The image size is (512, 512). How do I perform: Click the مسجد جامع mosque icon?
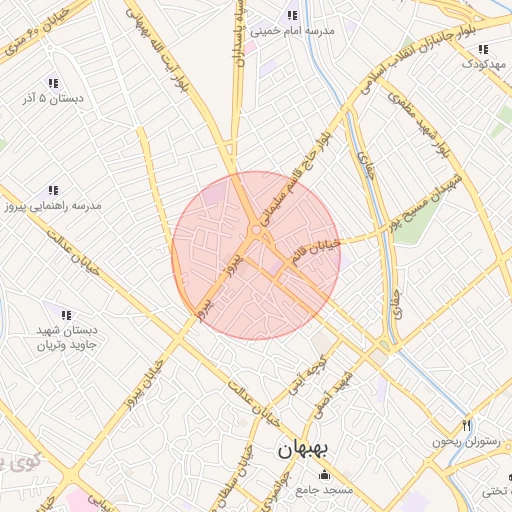click(x=324, y=475)
